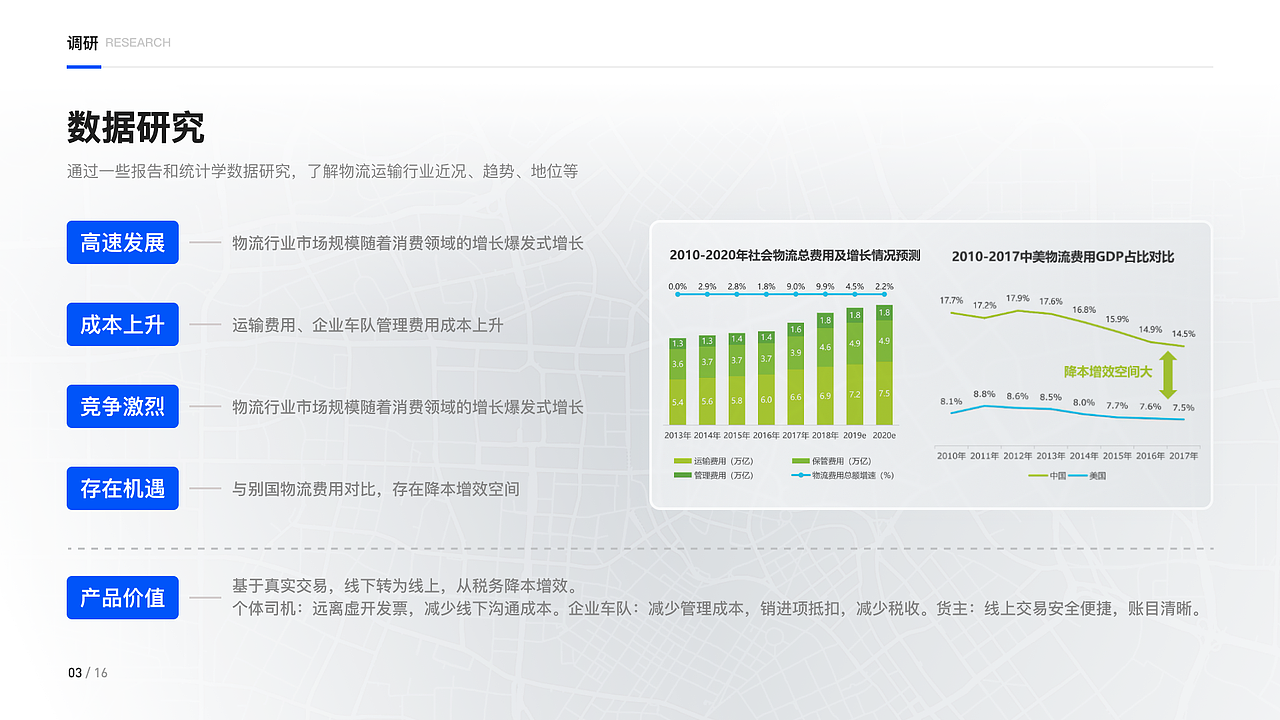Click the 8.1% data label on the 美国 line
The width and height of the screenshot is (1280, 720).
click(x=951, y=402)
